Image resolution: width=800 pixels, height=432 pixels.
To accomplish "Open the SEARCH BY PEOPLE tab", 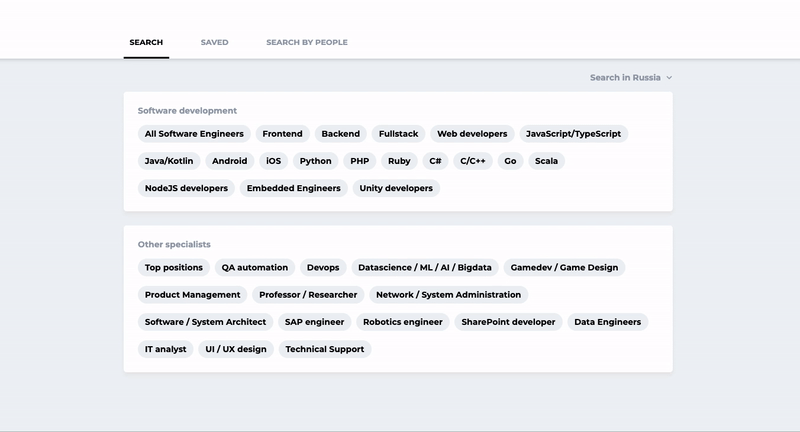I will pos(307,42).
